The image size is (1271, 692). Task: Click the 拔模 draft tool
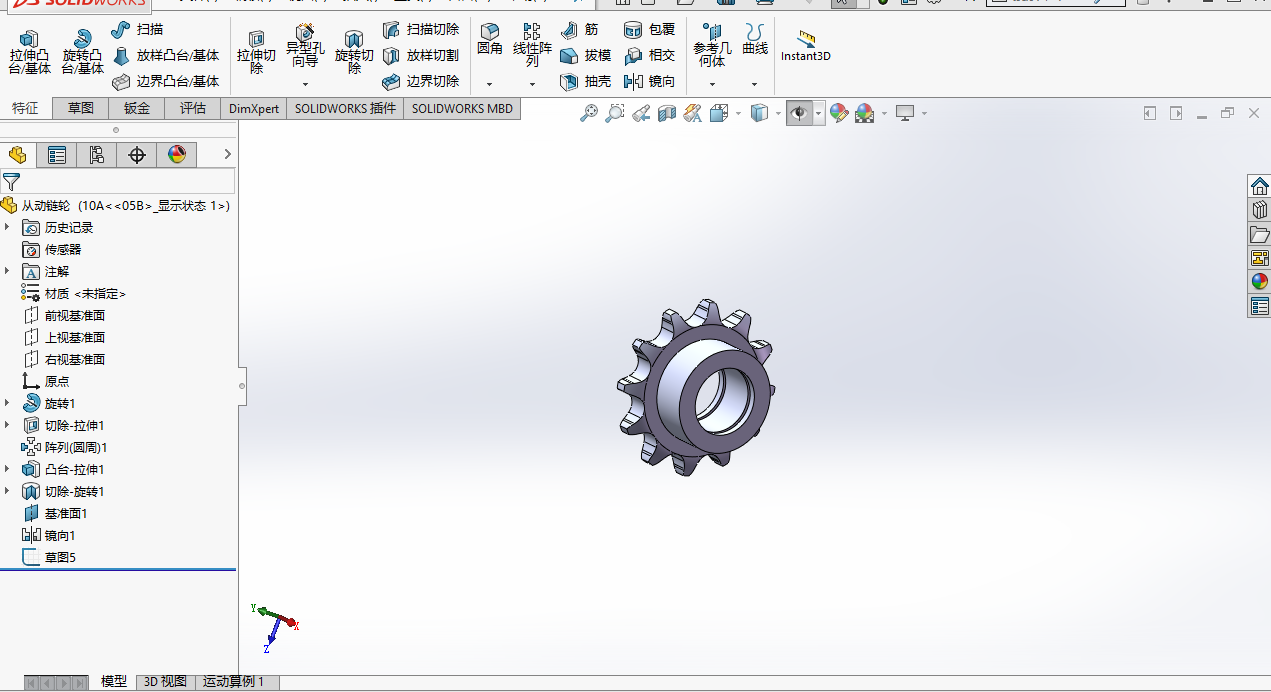pos(585,55)
